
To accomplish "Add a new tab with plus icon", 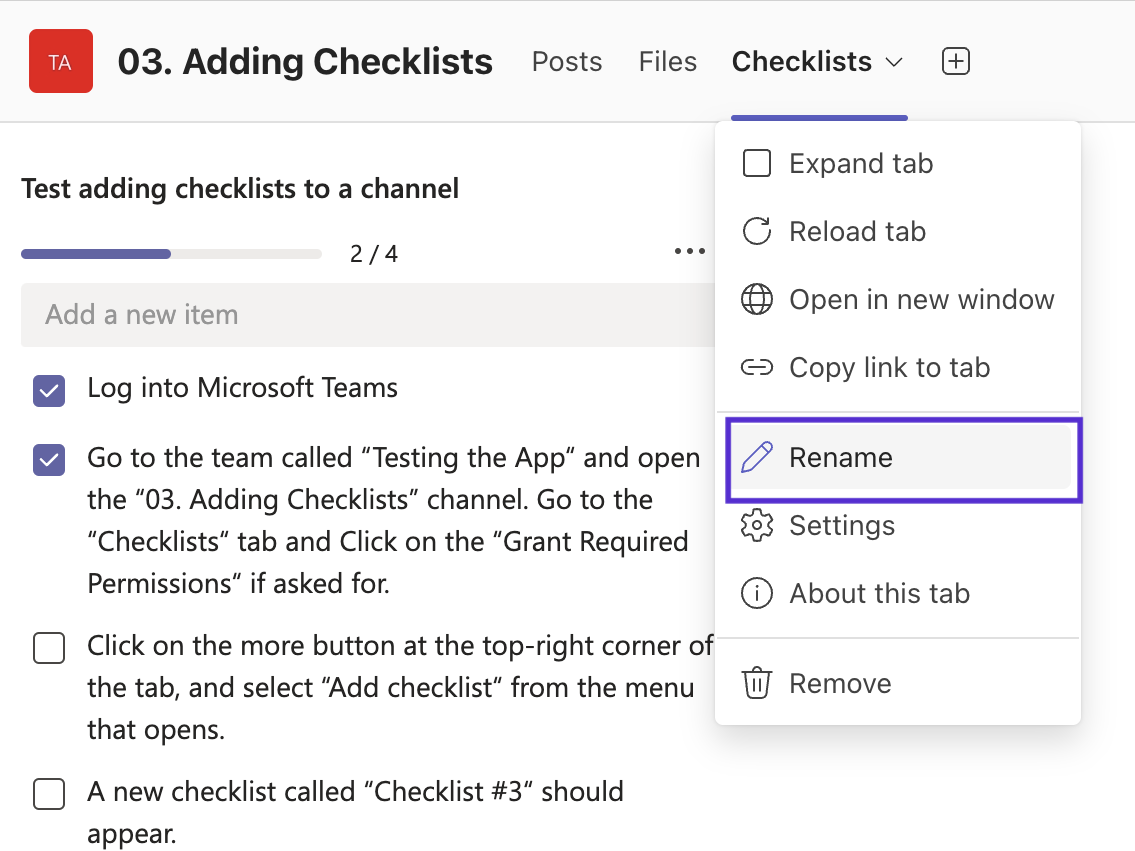I will click(956, 62).
